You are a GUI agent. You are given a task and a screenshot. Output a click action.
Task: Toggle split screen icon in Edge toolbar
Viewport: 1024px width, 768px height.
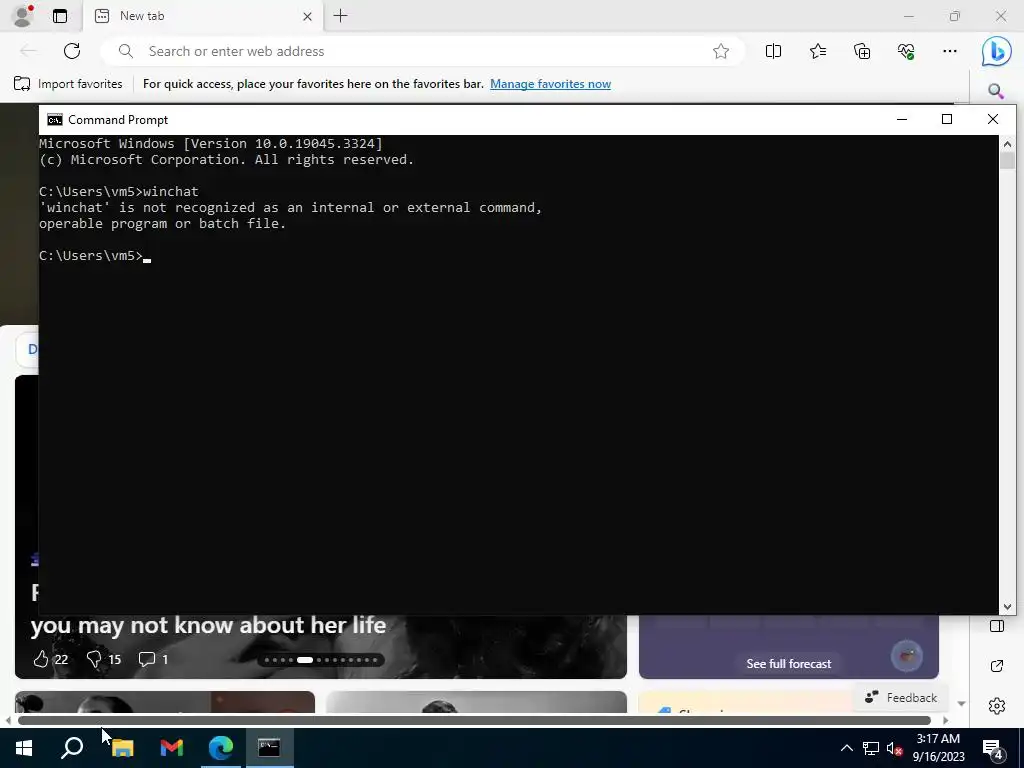pos(773,51)
